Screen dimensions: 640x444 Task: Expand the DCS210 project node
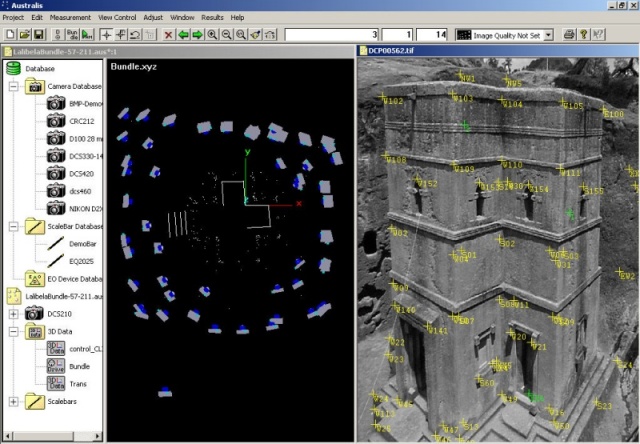tap(13, 314)
